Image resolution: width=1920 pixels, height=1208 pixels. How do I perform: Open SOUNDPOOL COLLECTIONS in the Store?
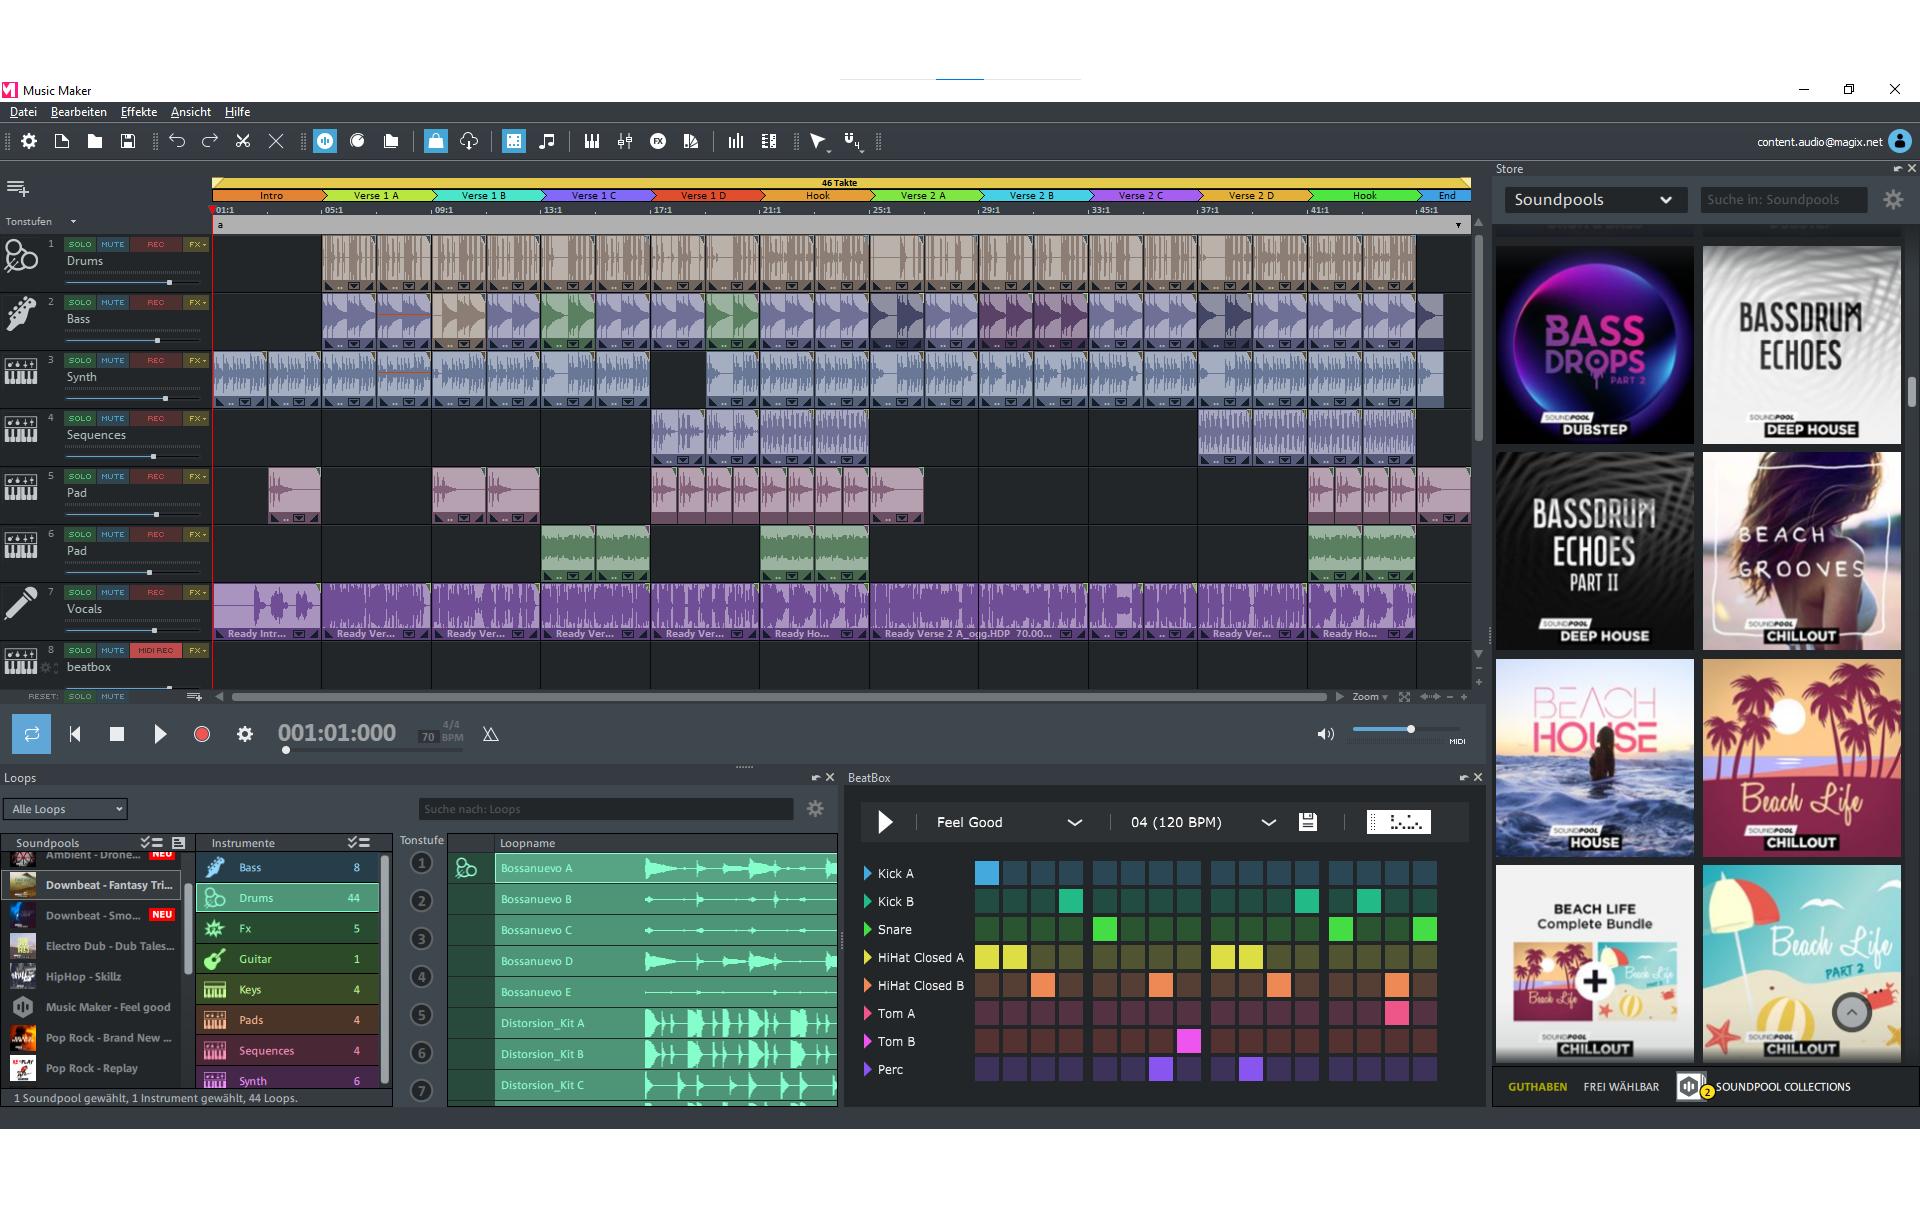pos(1783,1087)
